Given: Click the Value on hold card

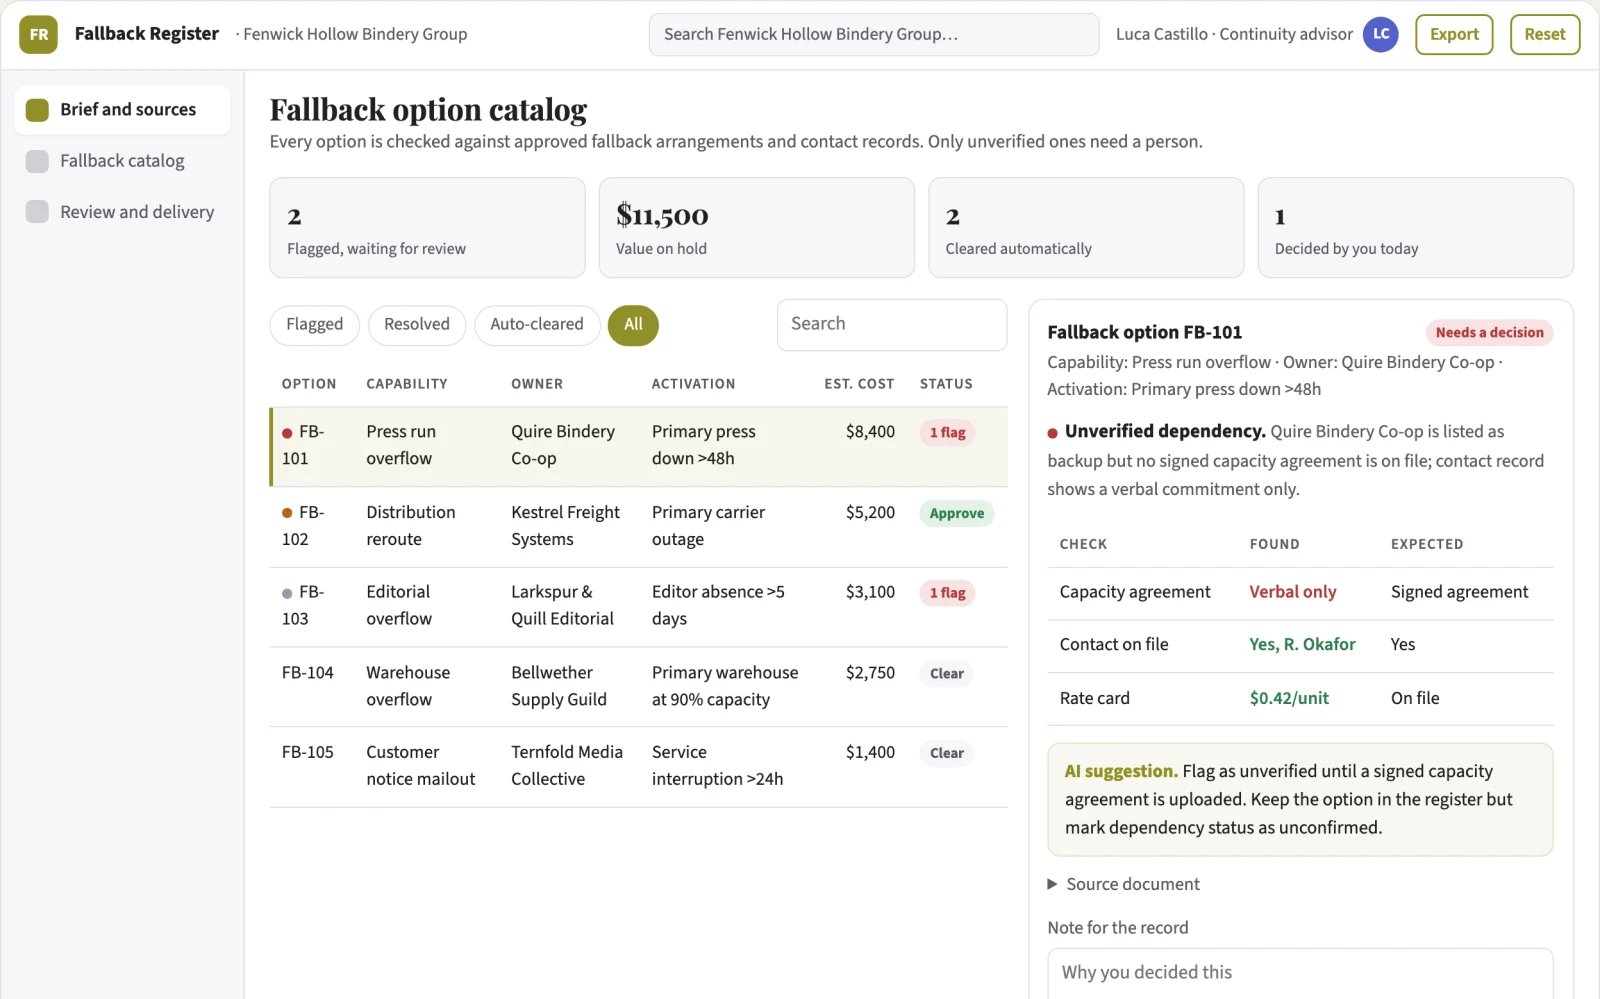Looking at the screenshot, I should (x=757, y=228).
